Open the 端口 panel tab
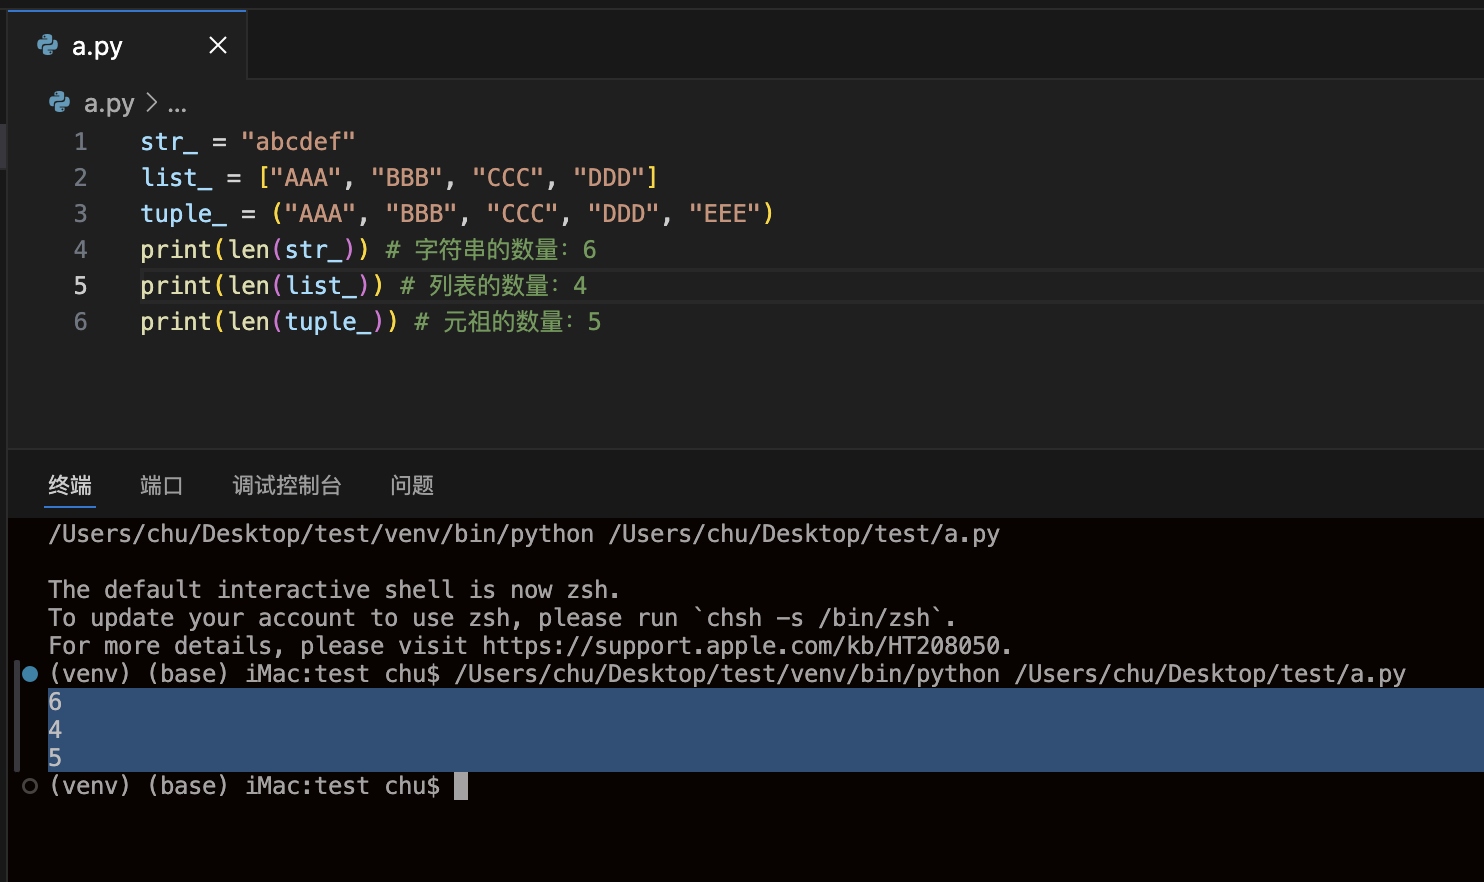This screenshot has width=1484, height=882. point(162,485)
